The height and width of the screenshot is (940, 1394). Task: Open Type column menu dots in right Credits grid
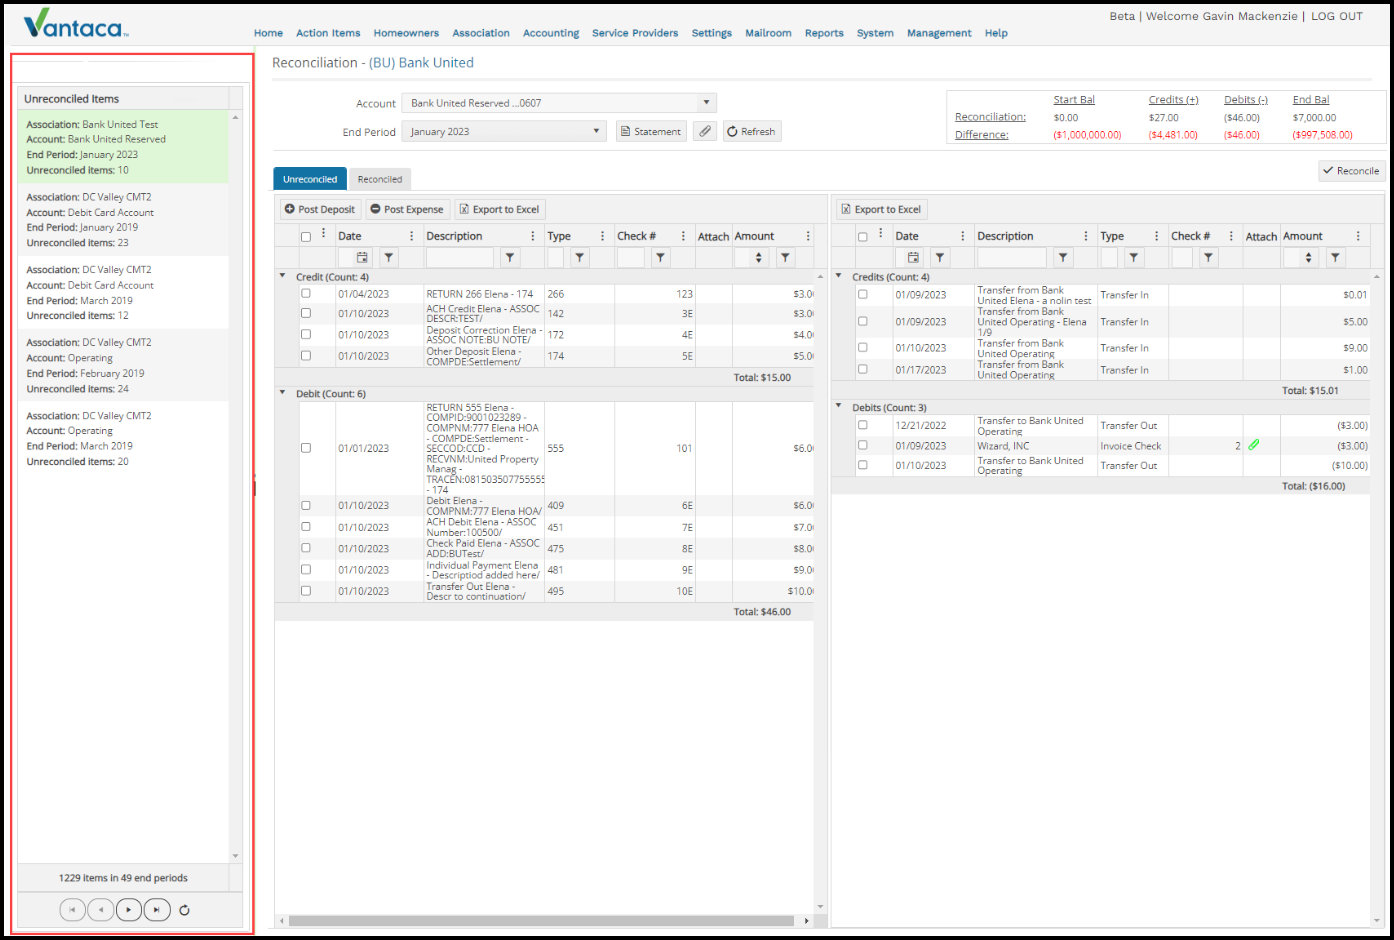(1156, 236)
